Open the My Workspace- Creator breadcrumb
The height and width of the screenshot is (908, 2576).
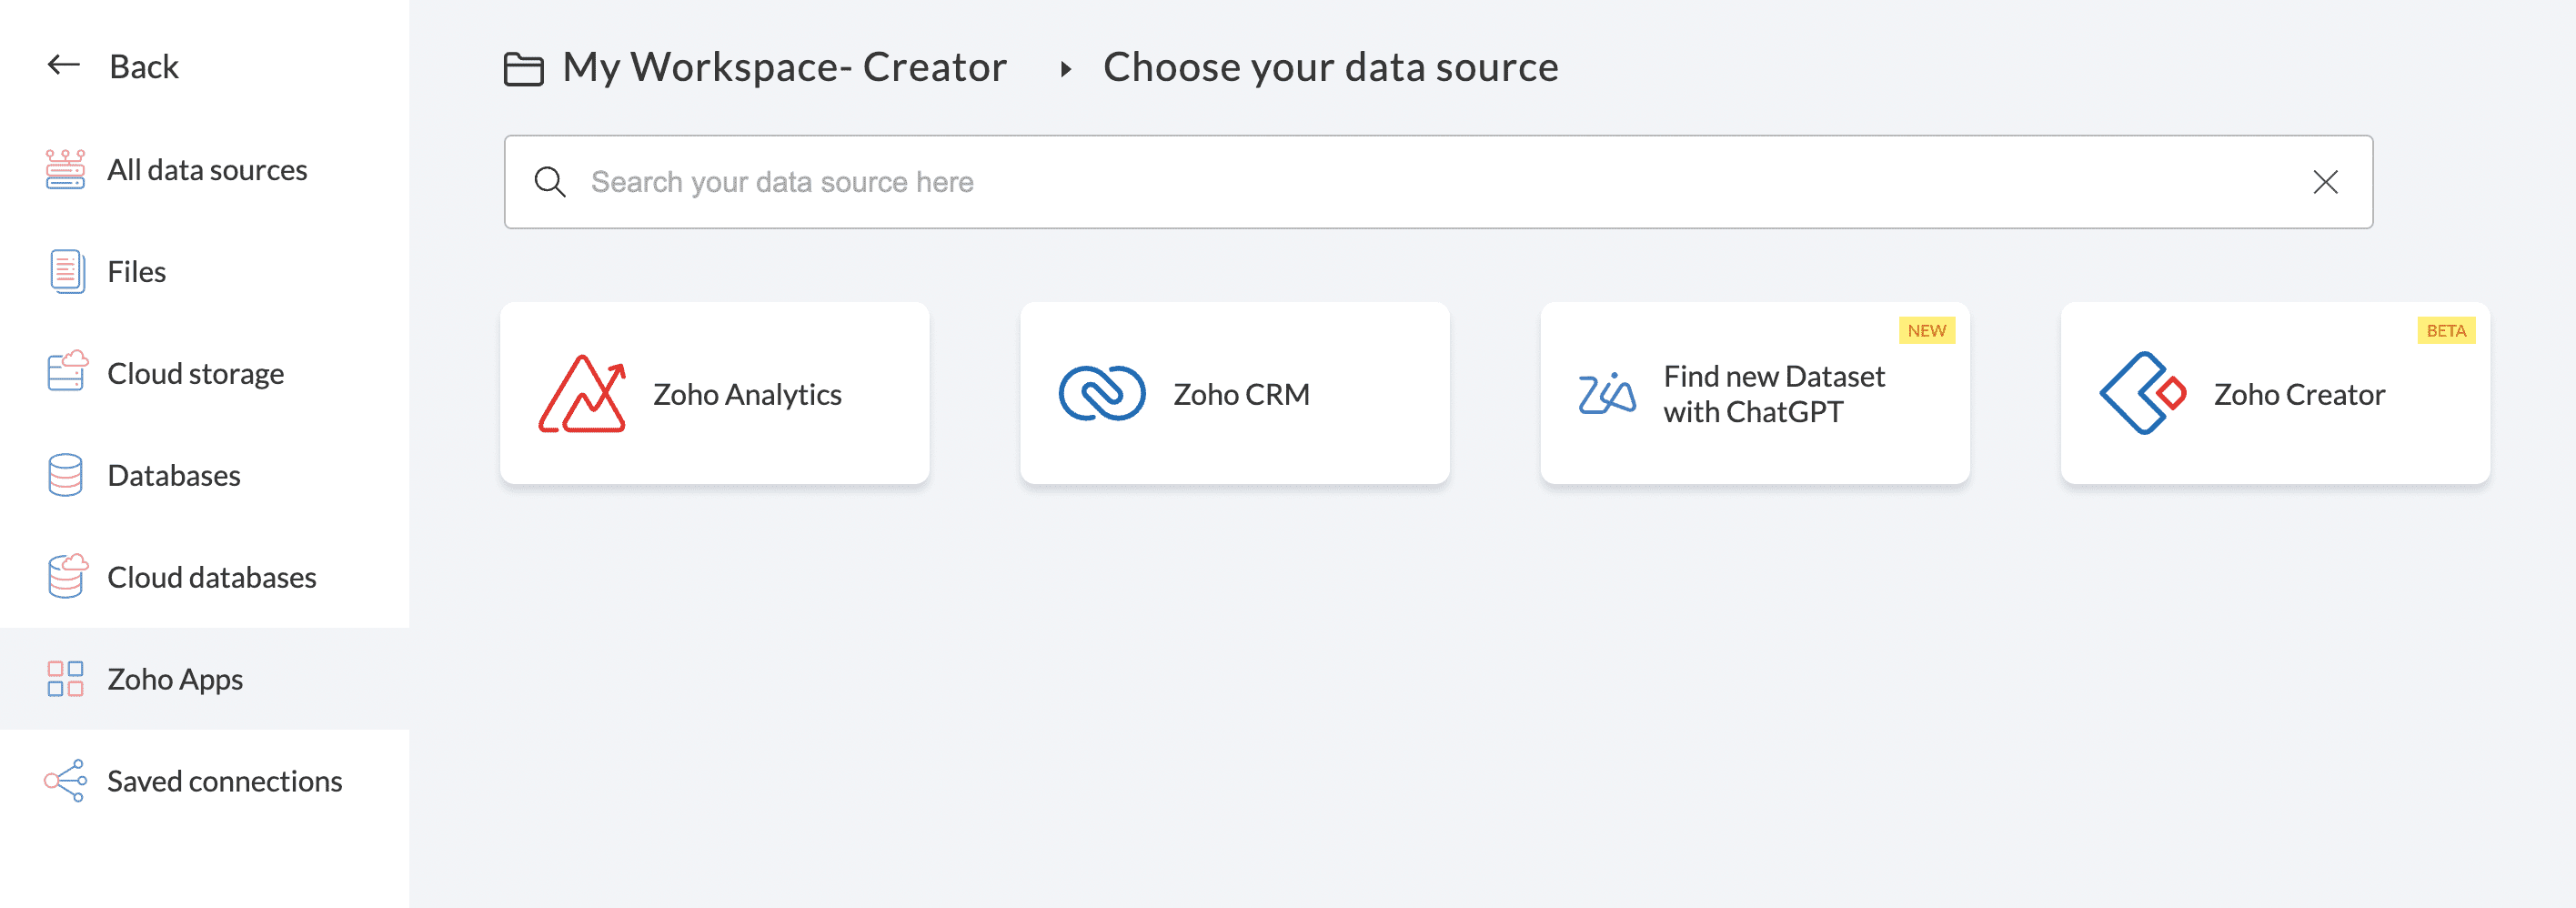(x=784, y=68)
